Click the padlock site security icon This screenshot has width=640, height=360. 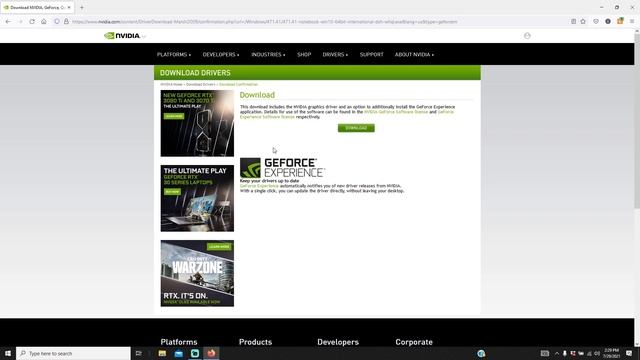click(x=66, y=22)
